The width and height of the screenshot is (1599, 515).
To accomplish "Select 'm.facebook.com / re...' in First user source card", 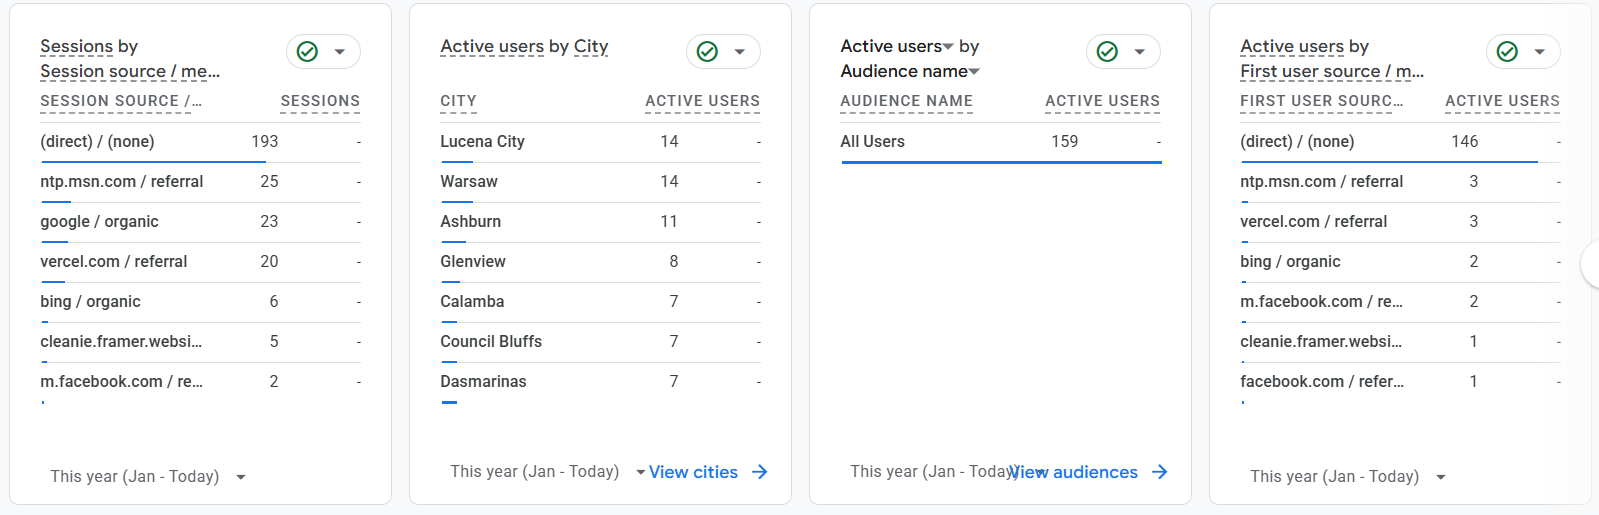I will point(1400,302).
